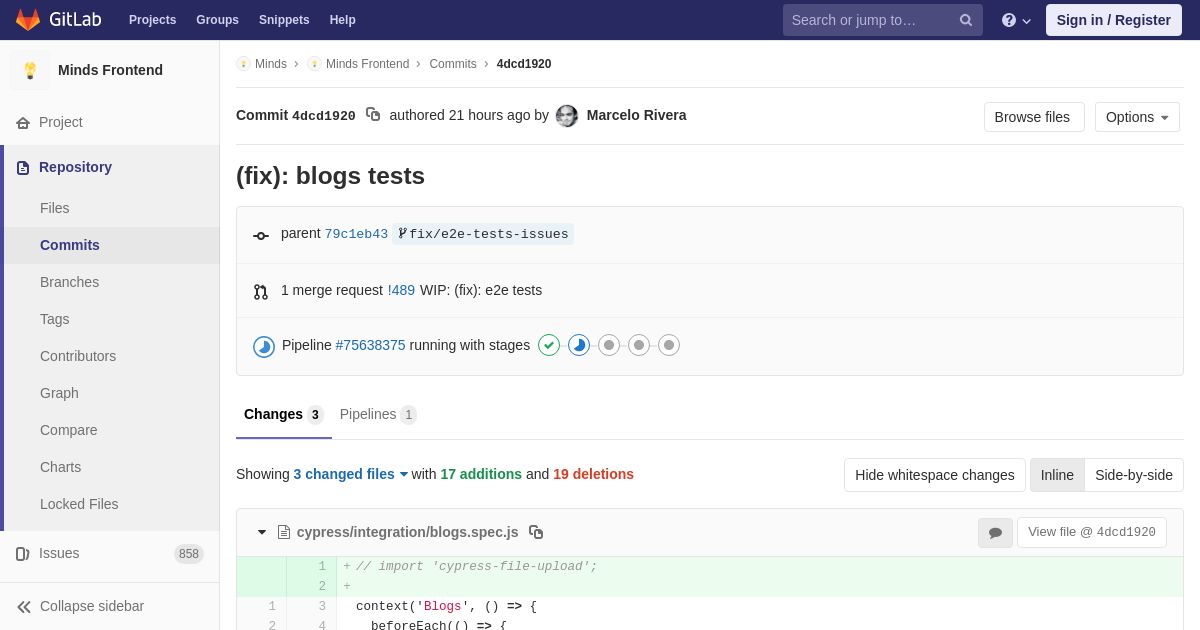This screenshot has height=630, width=1200.
Task: Open merge request !489 link
Action: coord(401,290)
